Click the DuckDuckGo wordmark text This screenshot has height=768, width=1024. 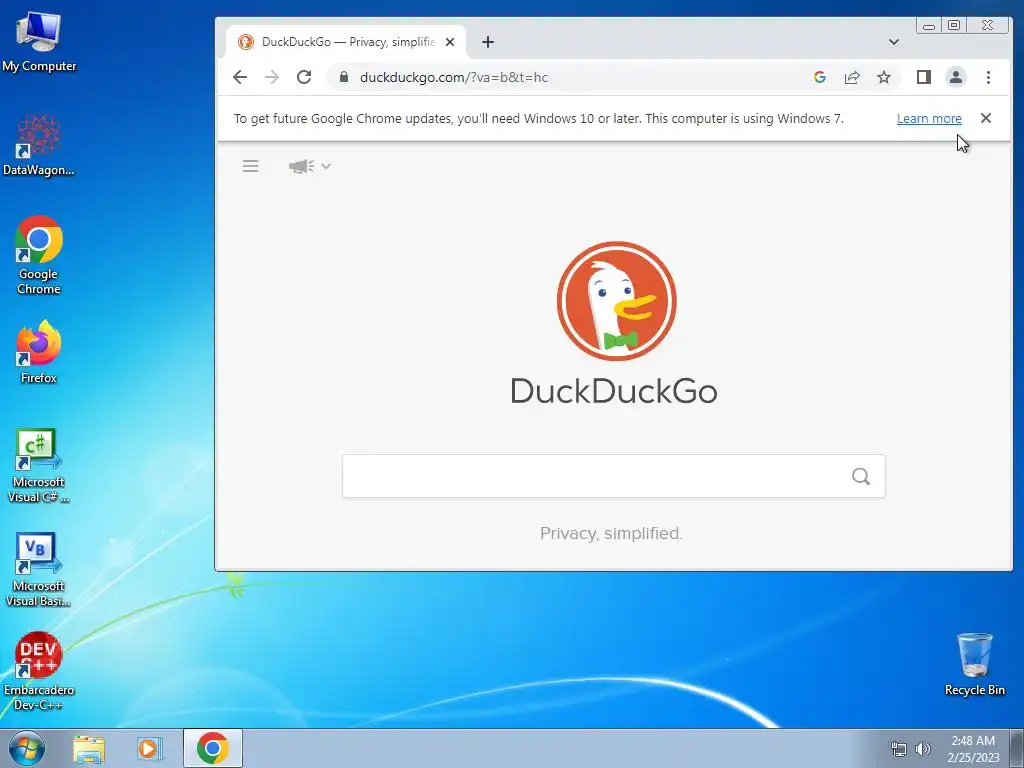pyautogui.click(x=614, y=391)
